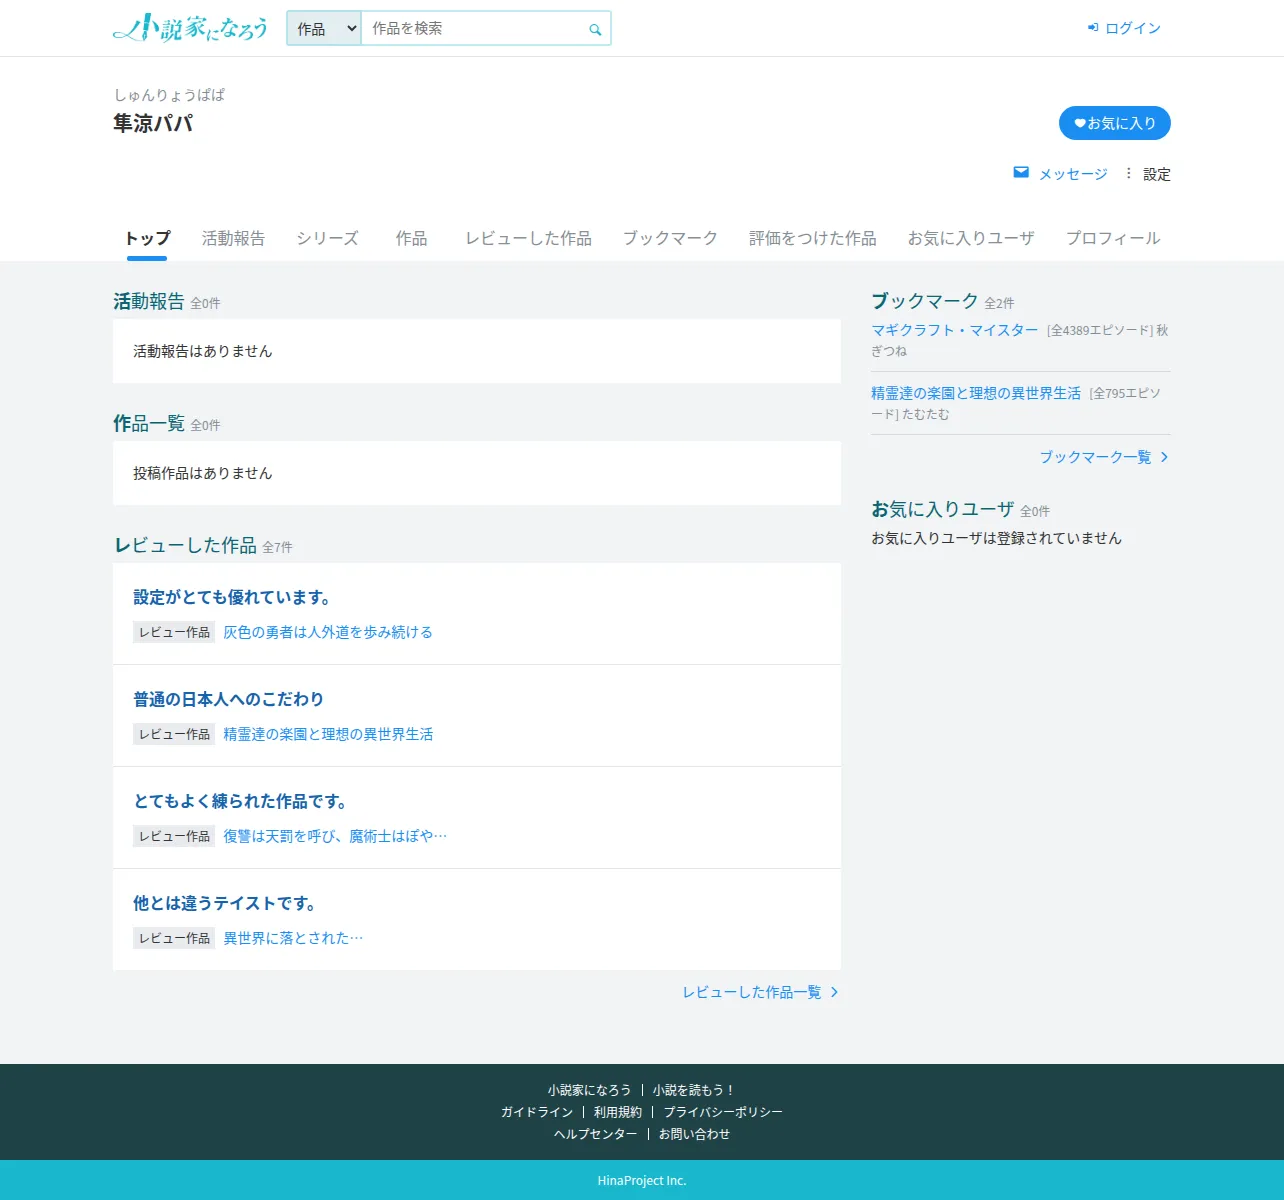Click the ヘルプセンター footer link
Image resolution: width=1284 pixels, height=1200 pixels.
596,1134
